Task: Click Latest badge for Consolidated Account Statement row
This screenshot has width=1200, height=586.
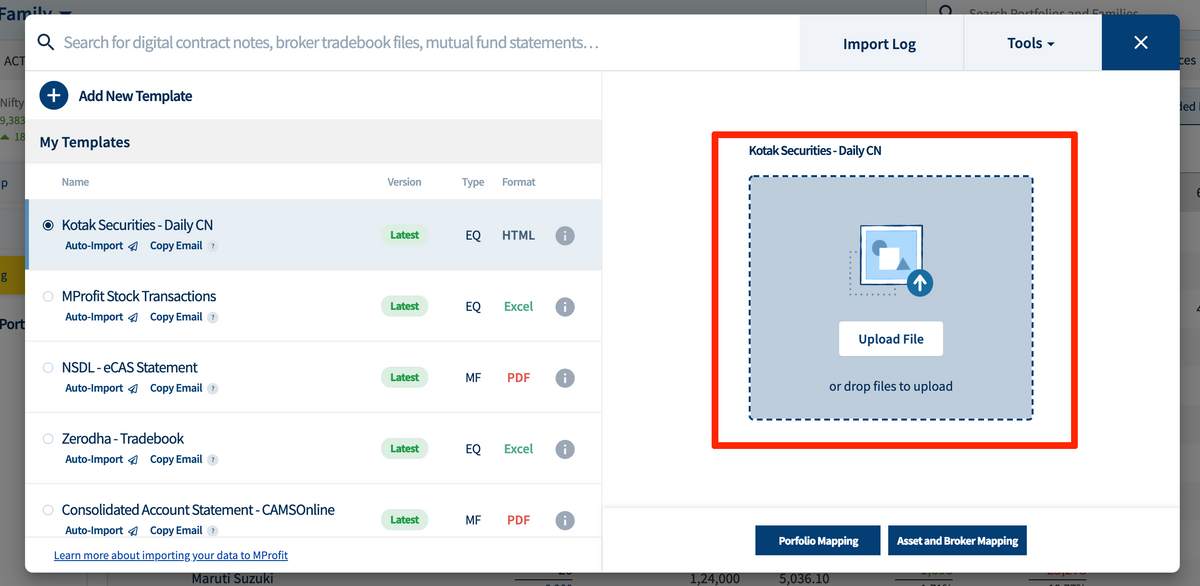Action: [x=405, y=519]
